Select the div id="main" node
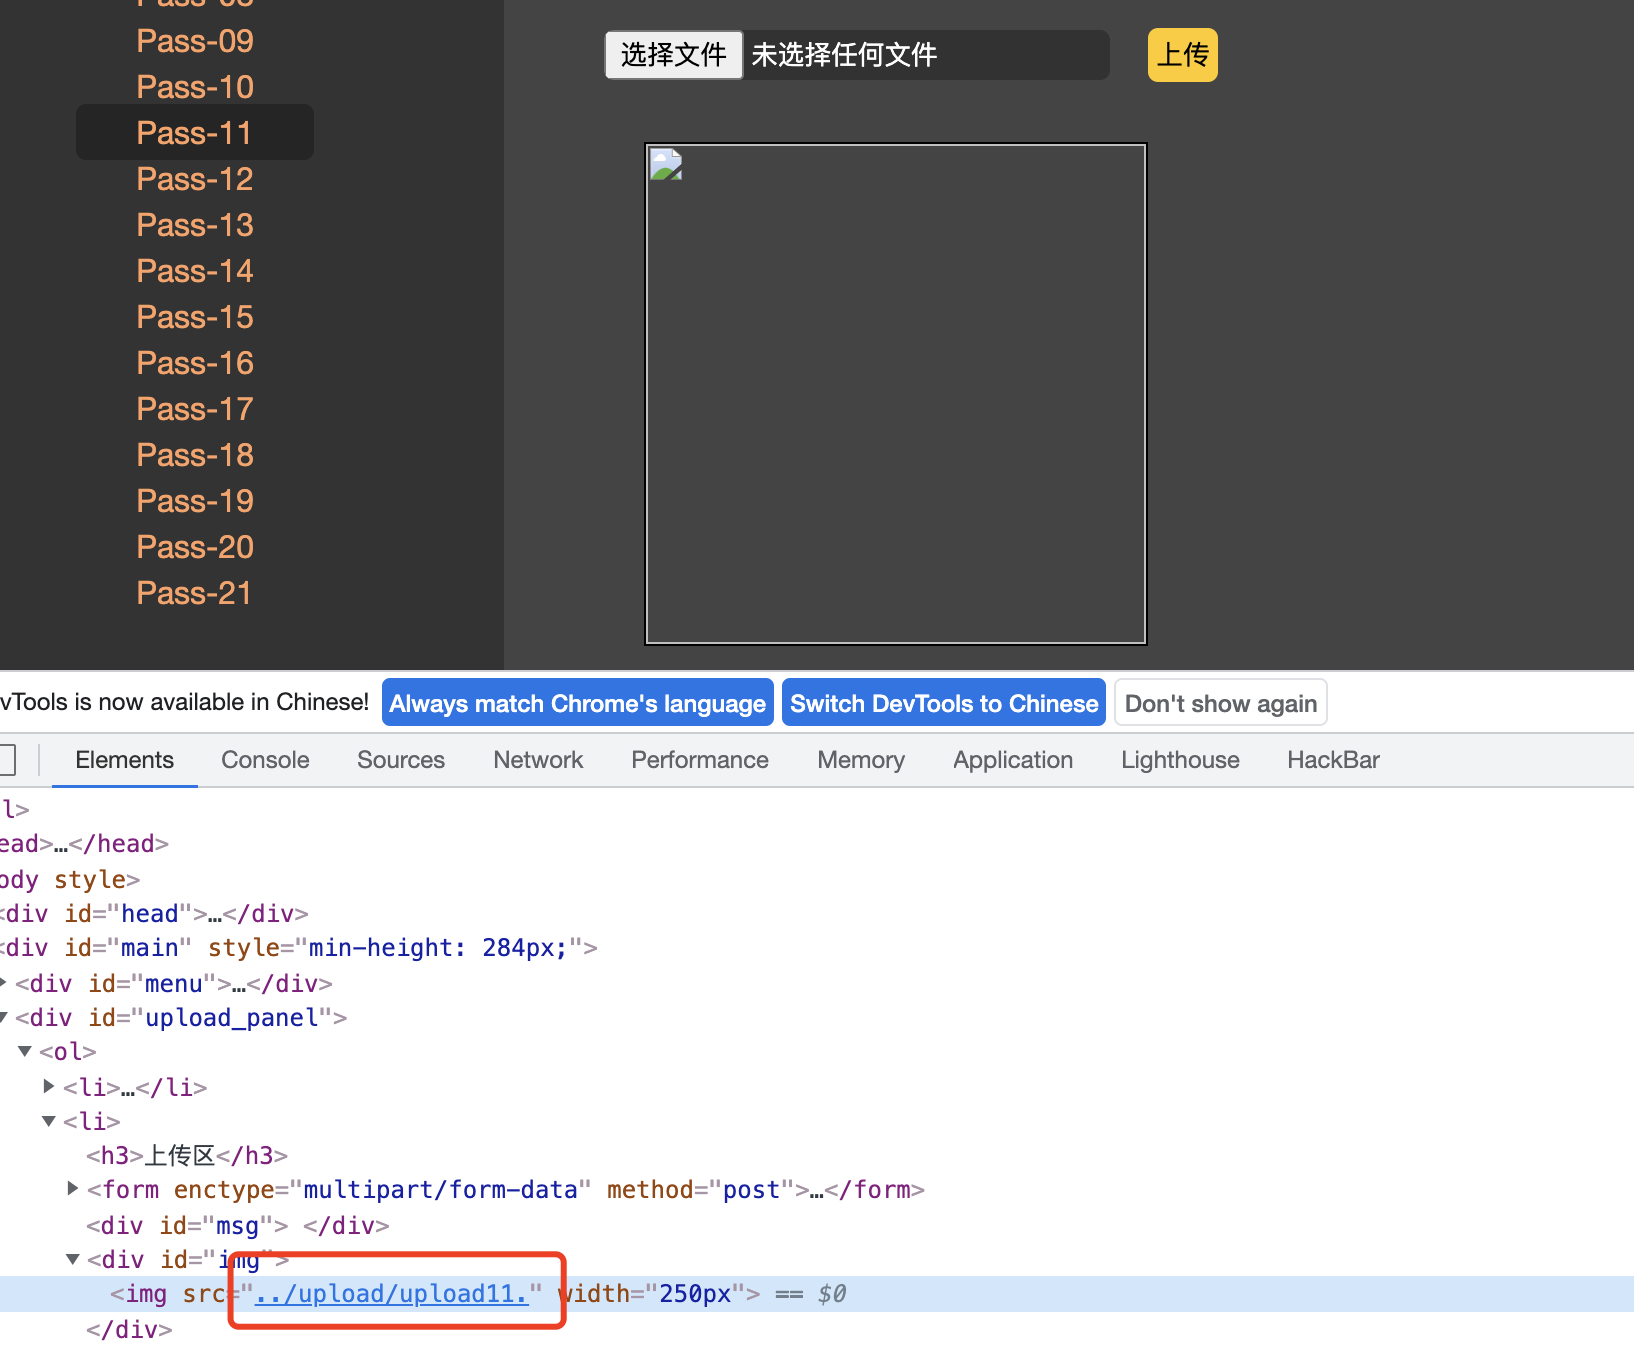 (x=298, y=947)
